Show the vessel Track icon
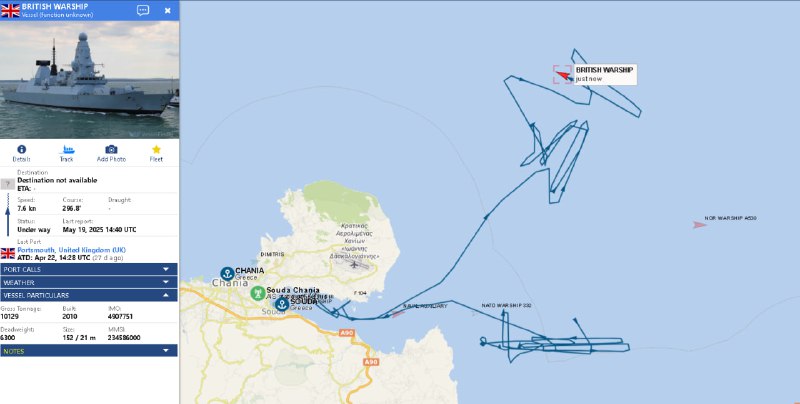 67,149
